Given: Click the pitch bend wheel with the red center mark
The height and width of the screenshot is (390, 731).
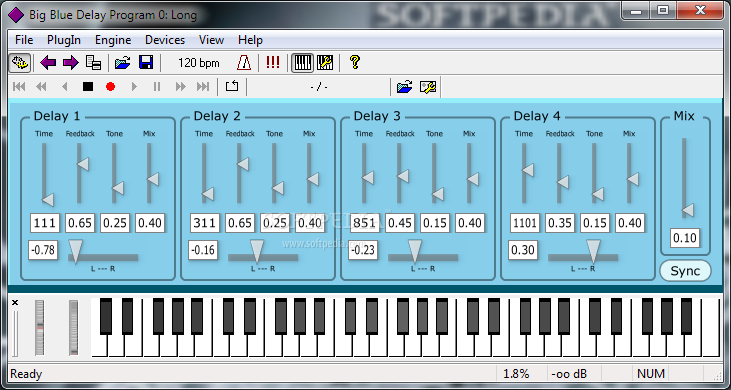Looking at the screenshot, I should [x=40, y=328].
